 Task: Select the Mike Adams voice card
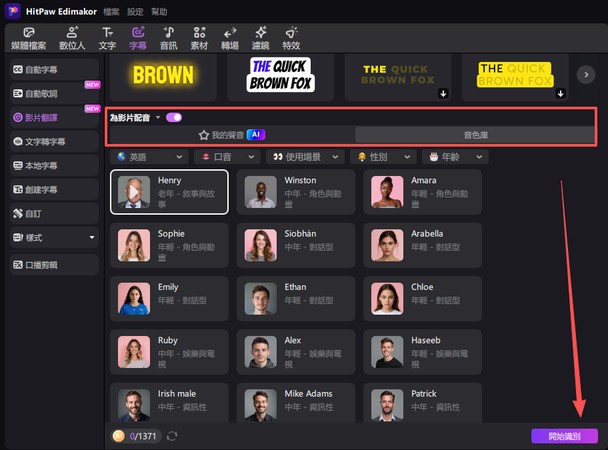(x=296, y=403)
